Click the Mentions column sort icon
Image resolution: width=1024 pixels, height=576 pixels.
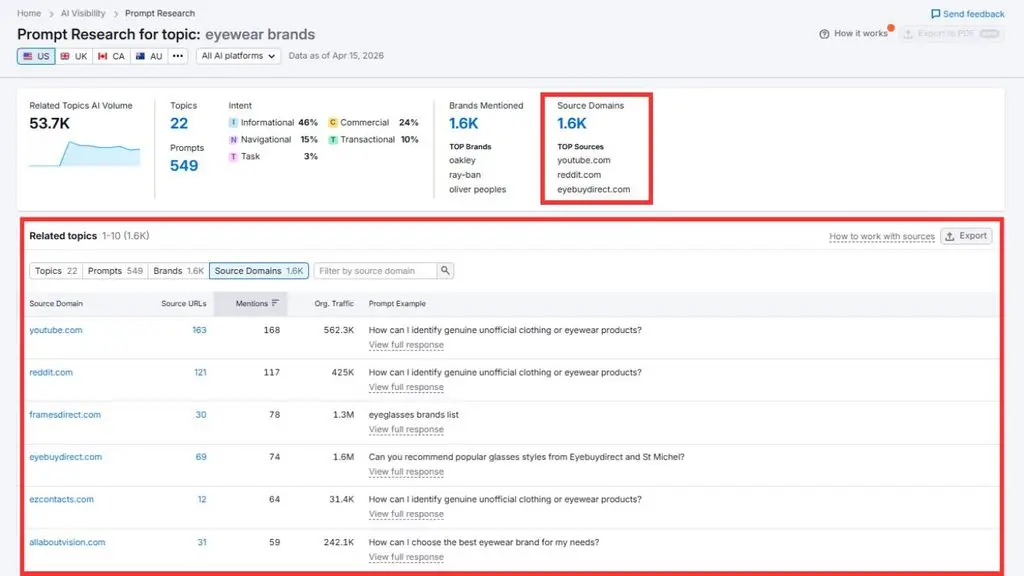(x=276, y=303)
